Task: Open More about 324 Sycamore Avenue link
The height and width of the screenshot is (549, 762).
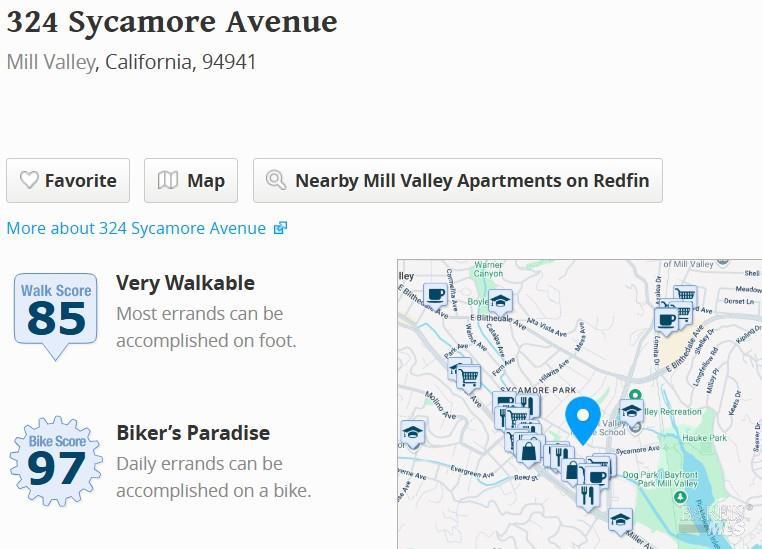Action: [136, 228]
